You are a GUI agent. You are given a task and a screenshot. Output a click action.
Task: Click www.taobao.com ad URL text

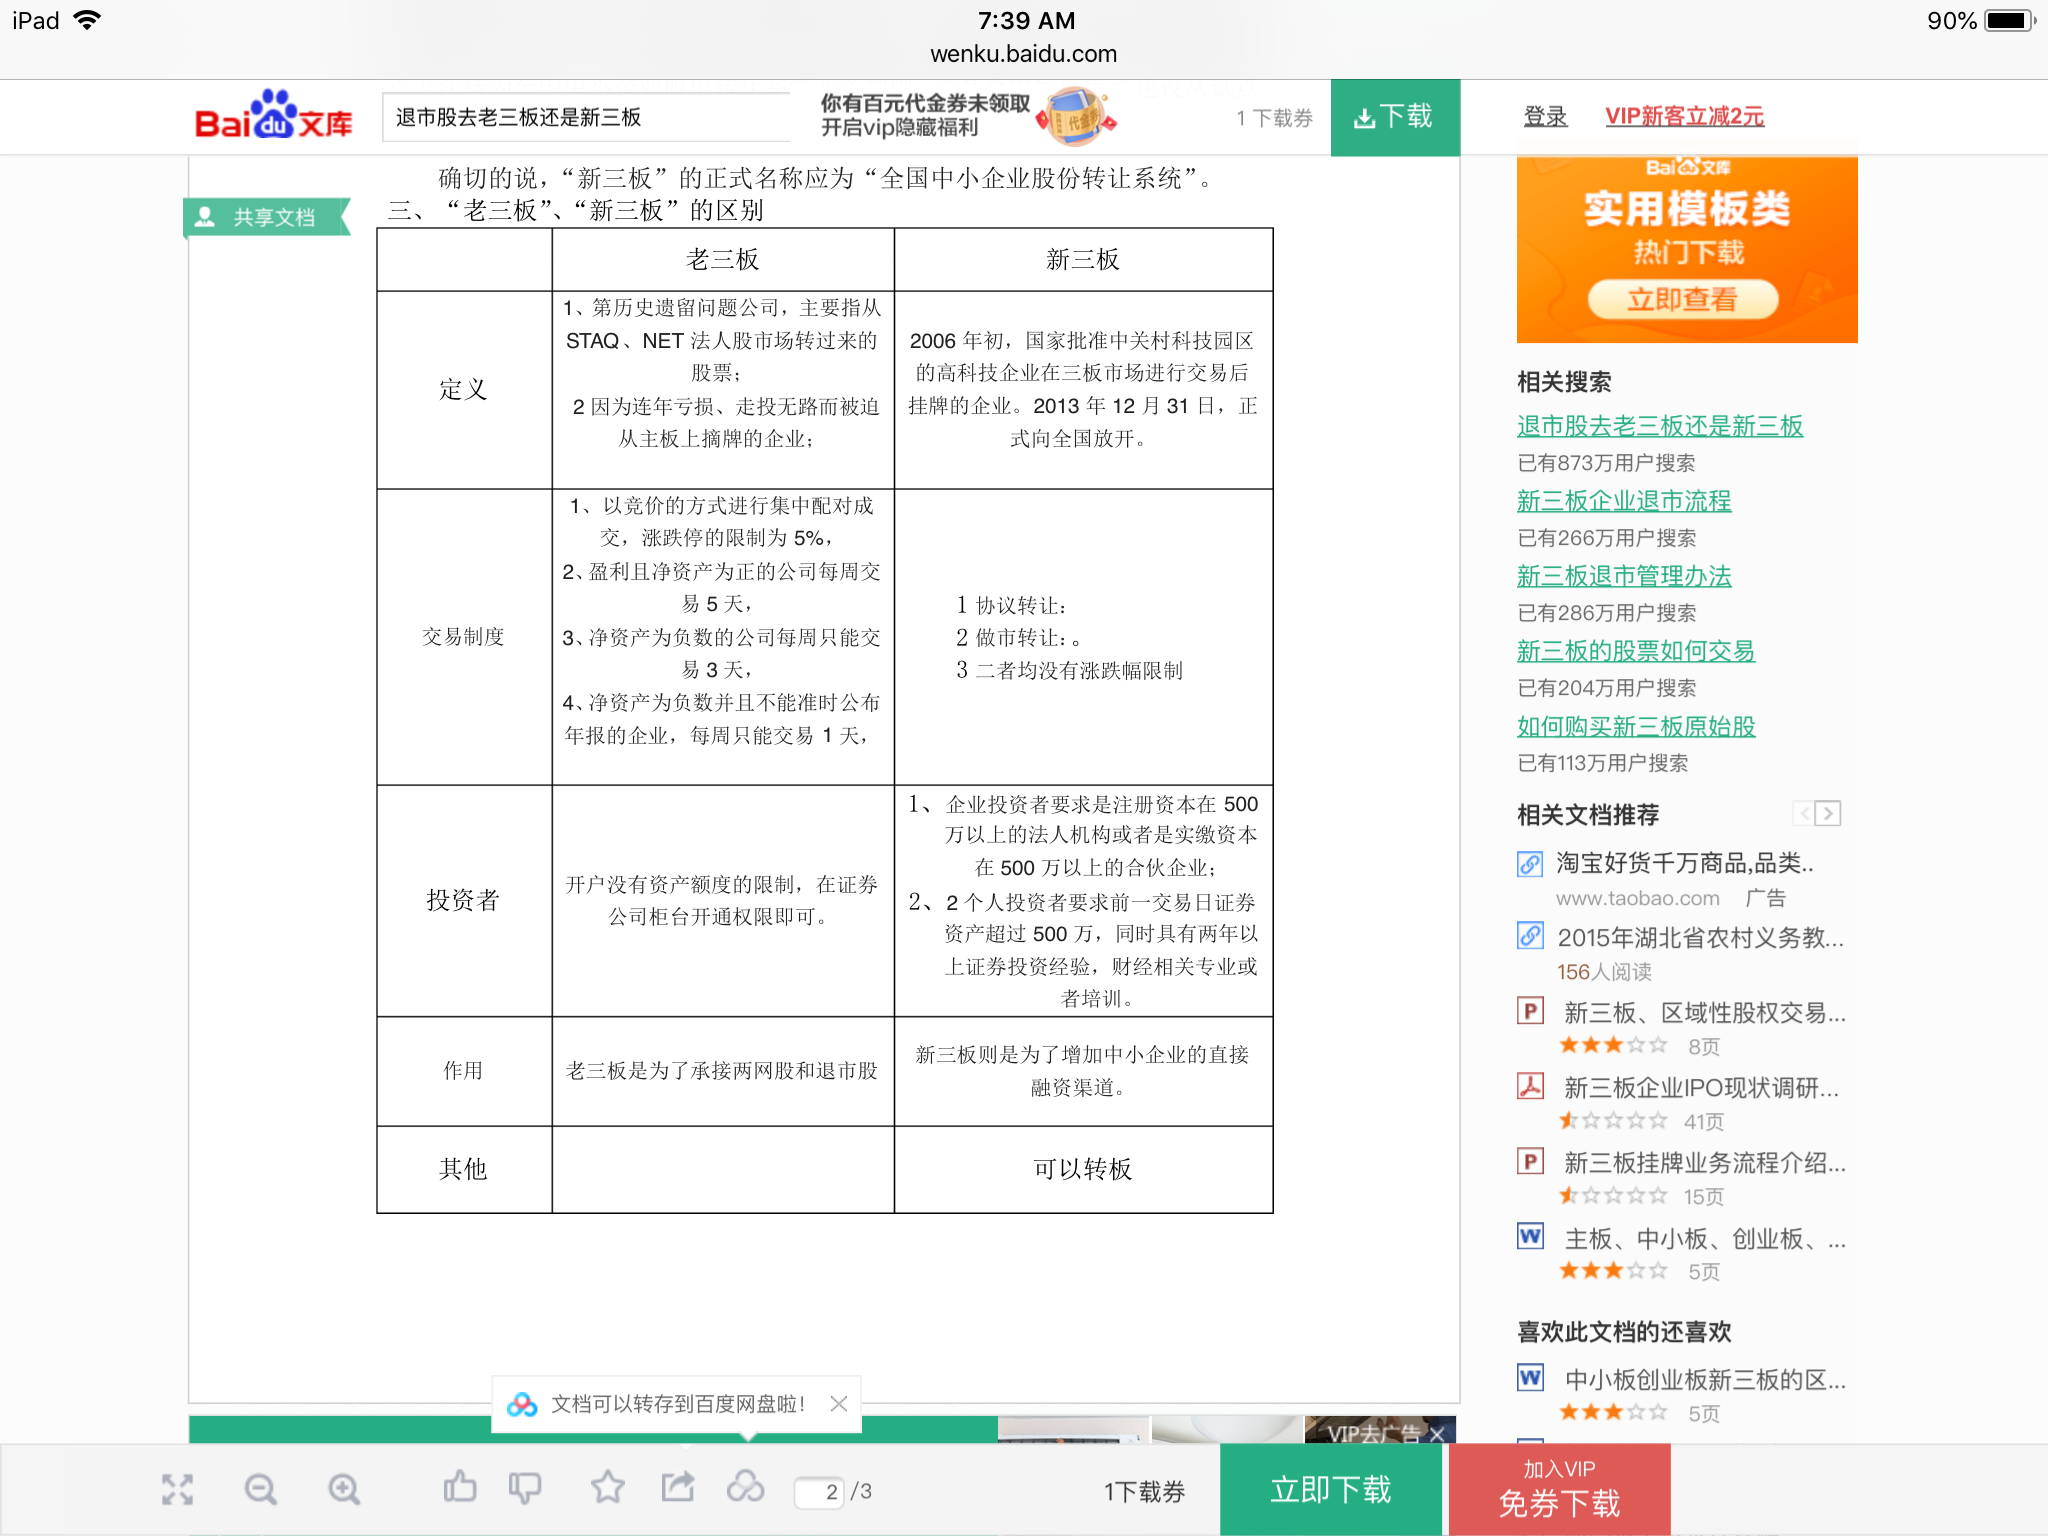coord(1637,898)
